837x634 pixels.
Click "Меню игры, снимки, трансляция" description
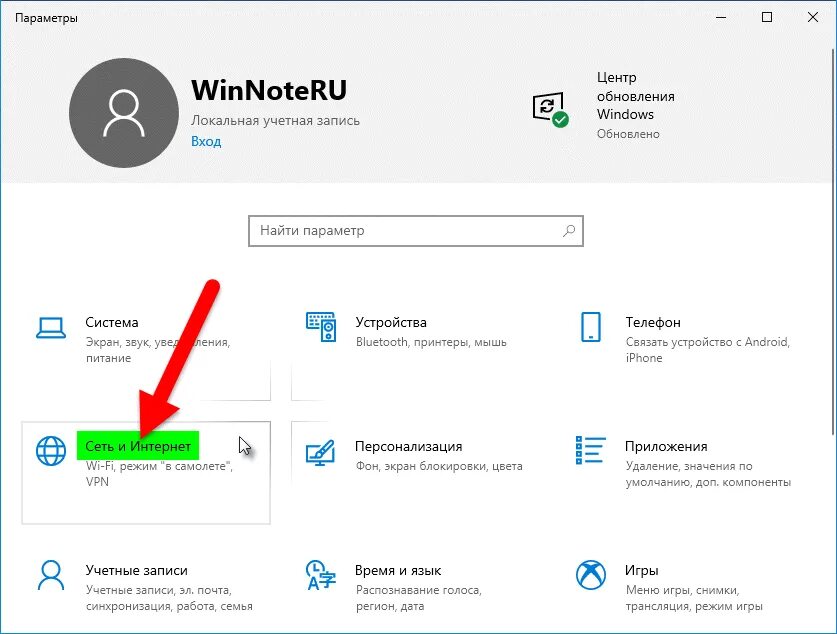[x=694, y=598]
